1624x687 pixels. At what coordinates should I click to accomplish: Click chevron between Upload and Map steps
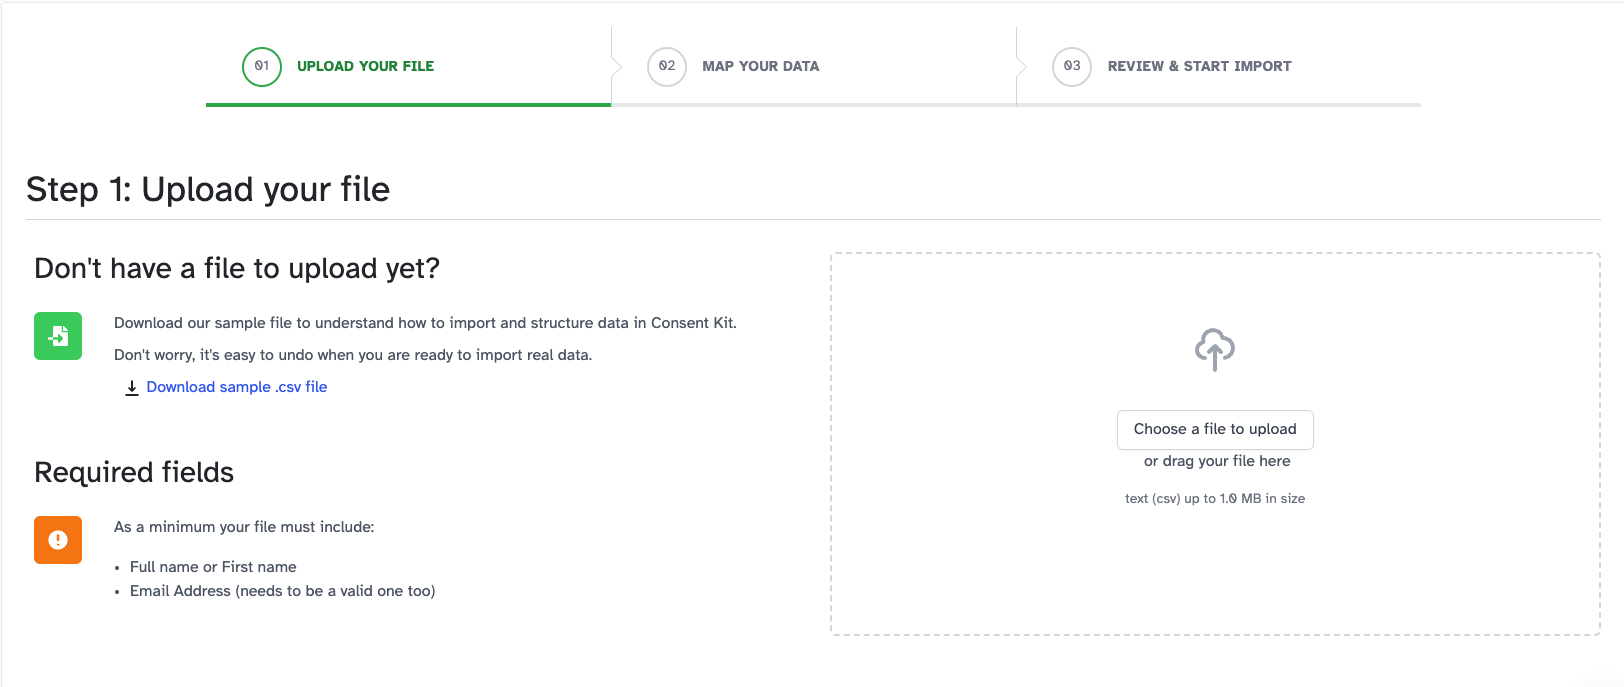616,67
